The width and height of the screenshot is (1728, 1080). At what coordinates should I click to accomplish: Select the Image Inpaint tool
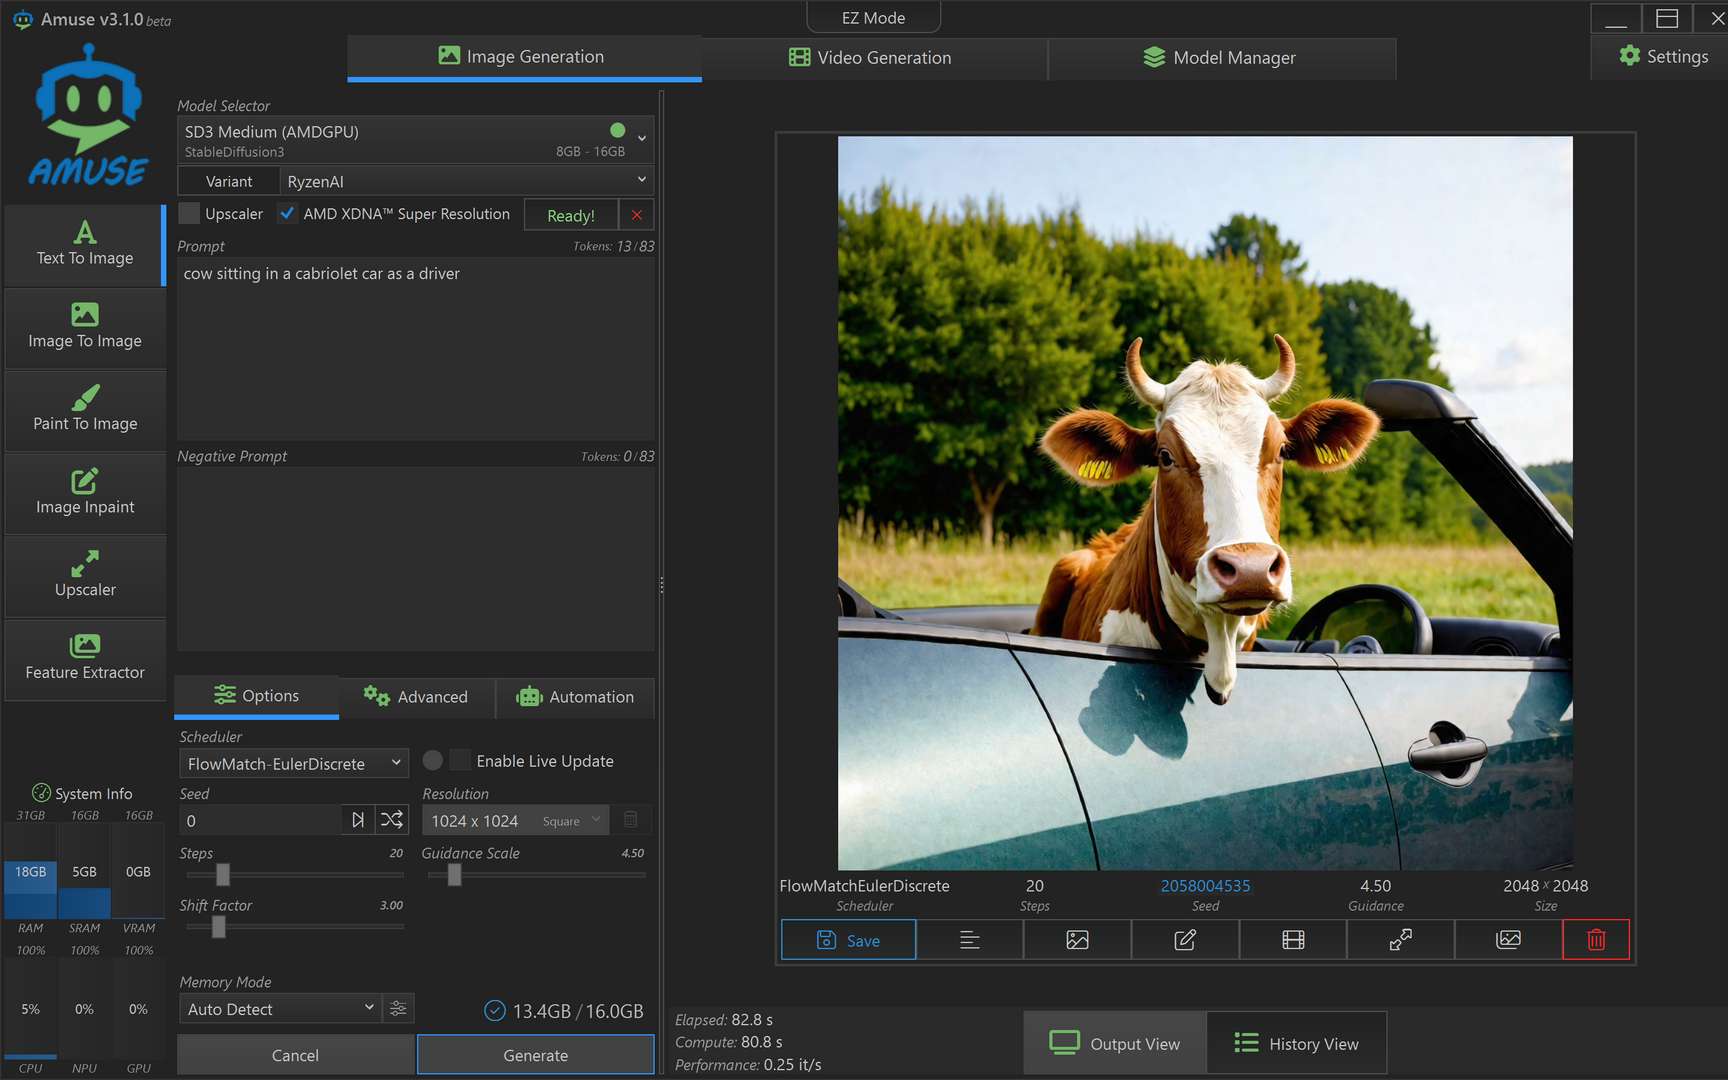point(85,493)
